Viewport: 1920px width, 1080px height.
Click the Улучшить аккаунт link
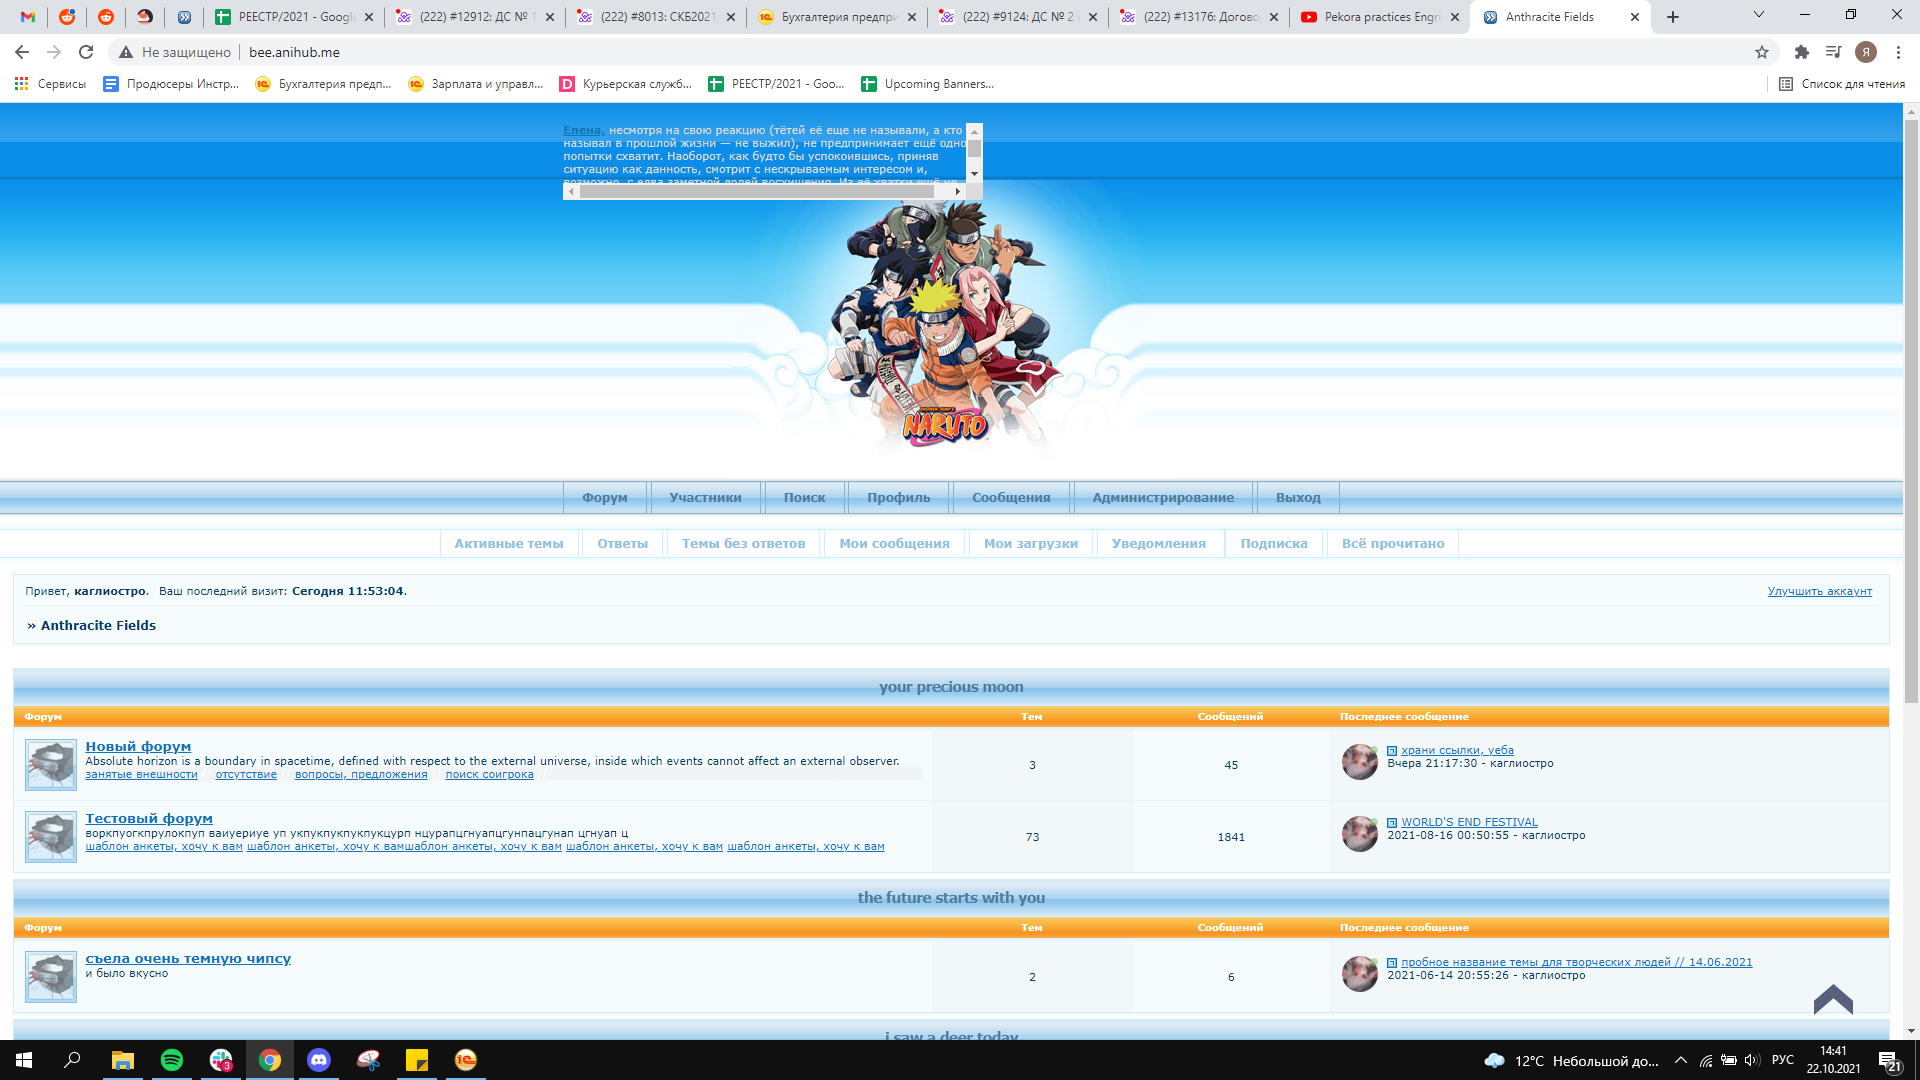coord(1819,591)
